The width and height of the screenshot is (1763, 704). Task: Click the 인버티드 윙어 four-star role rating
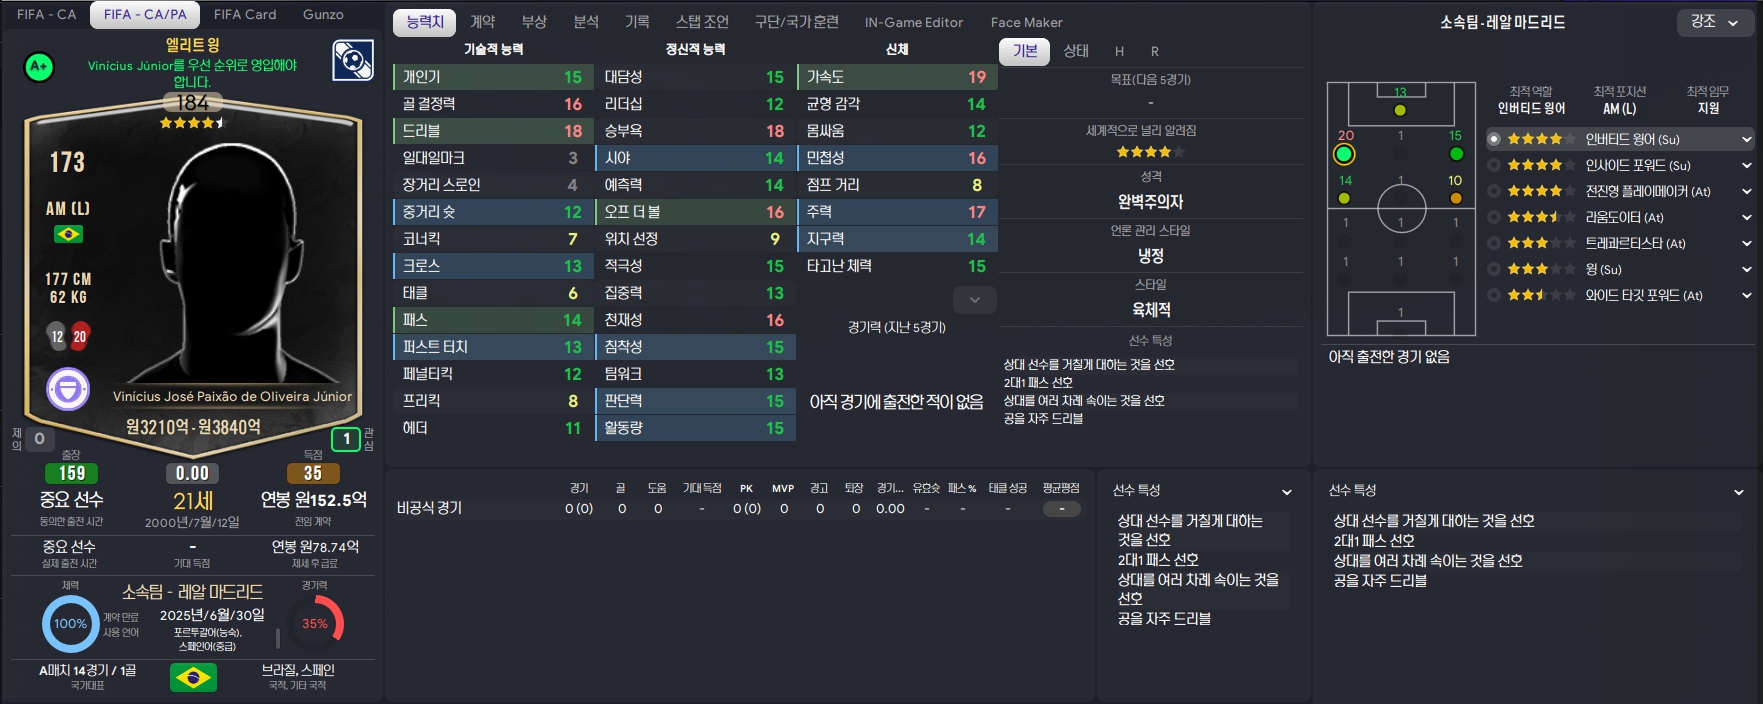point(1541,139)
